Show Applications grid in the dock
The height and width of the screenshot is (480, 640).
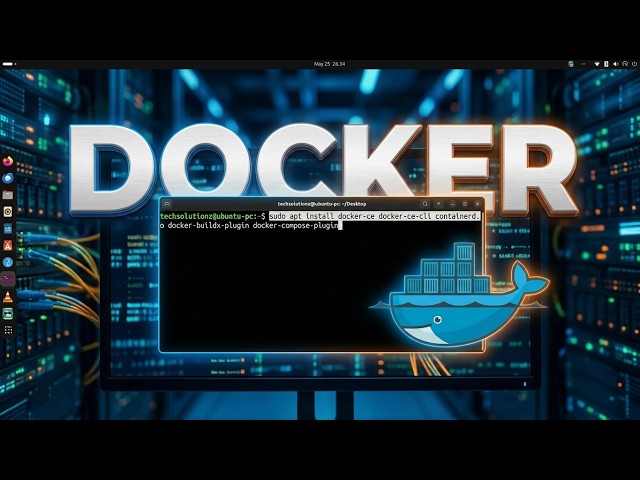(x=8, y=330)
